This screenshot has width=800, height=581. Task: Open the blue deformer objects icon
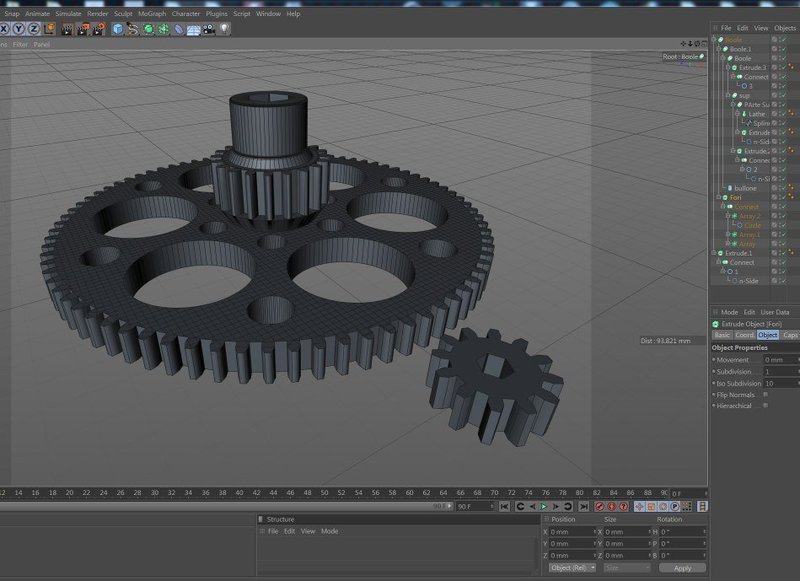click(179, 29)
